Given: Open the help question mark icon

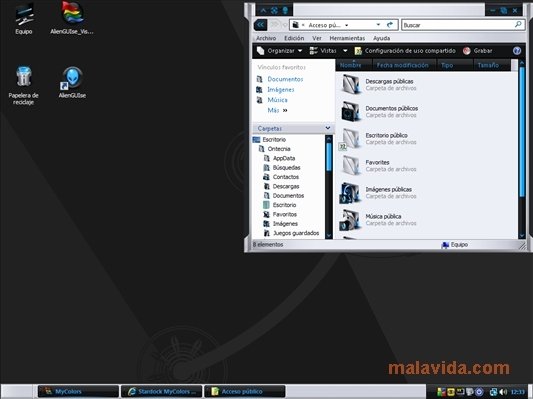Looking at the screenshot, I should 517,51.
